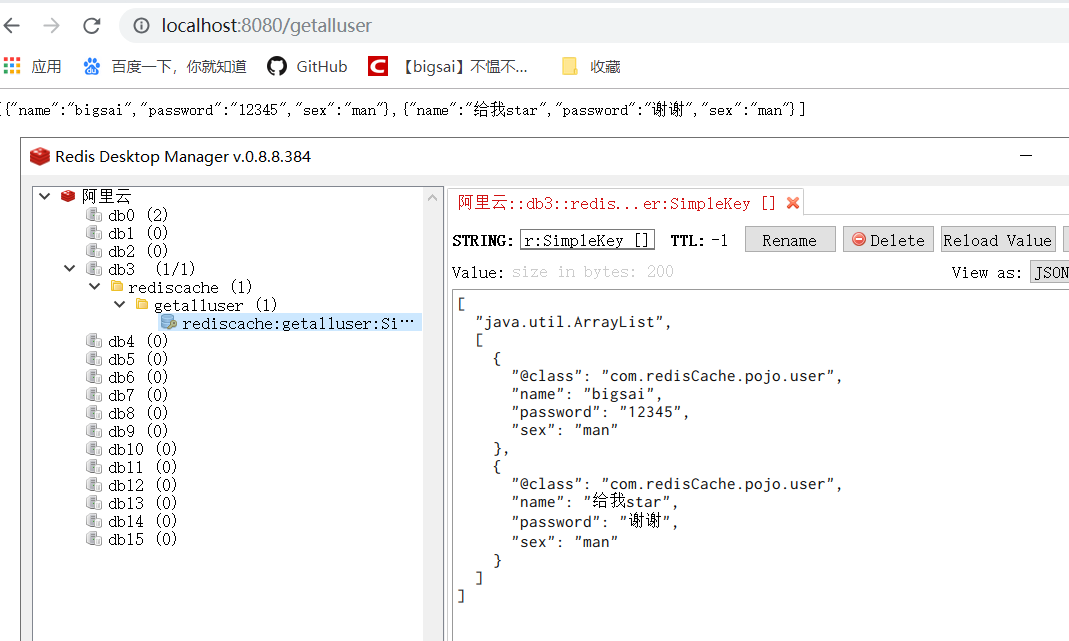The width and height of the screenshot is (1069, 641).
Task: Click the "password": "12345" line in value
Action: click(600, 412)
